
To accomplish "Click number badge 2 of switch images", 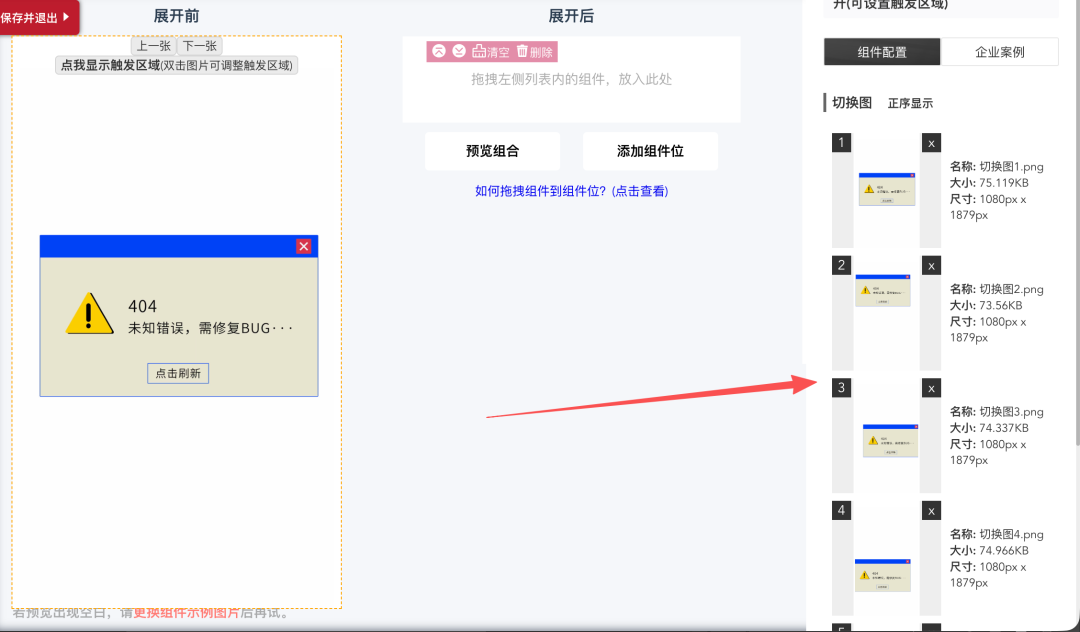I will [x=841, y=265].
